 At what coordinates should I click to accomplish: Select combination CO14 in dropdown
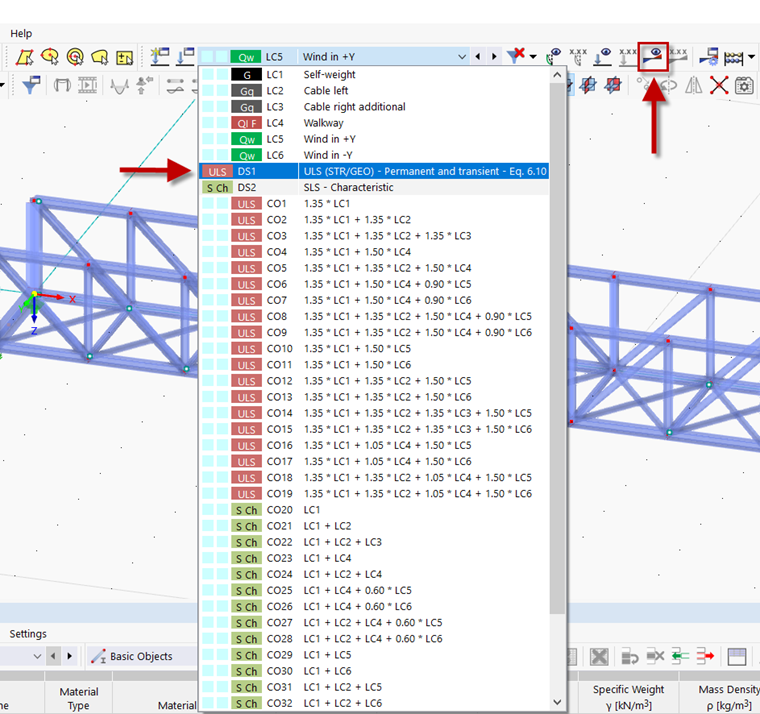[374, 413]
